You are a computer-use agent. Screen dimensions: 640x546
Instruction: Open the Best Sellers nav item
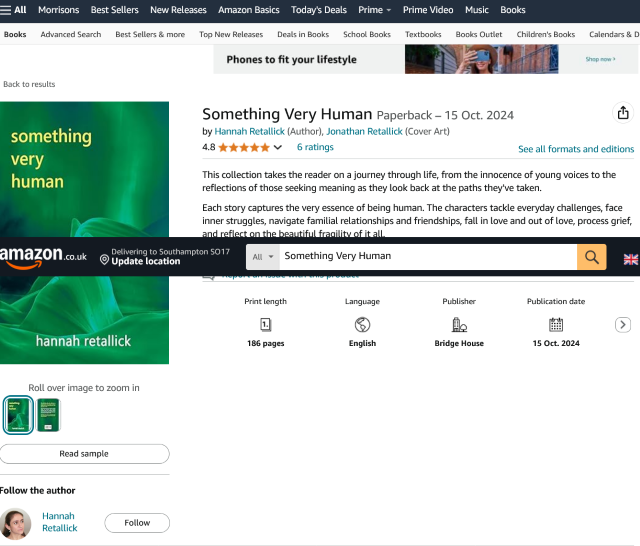click(114, 10)
